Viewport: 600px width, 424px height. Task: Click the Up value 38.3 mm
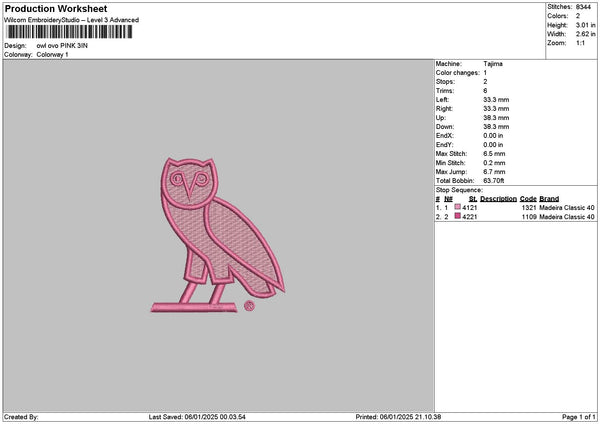pos(496,118)
